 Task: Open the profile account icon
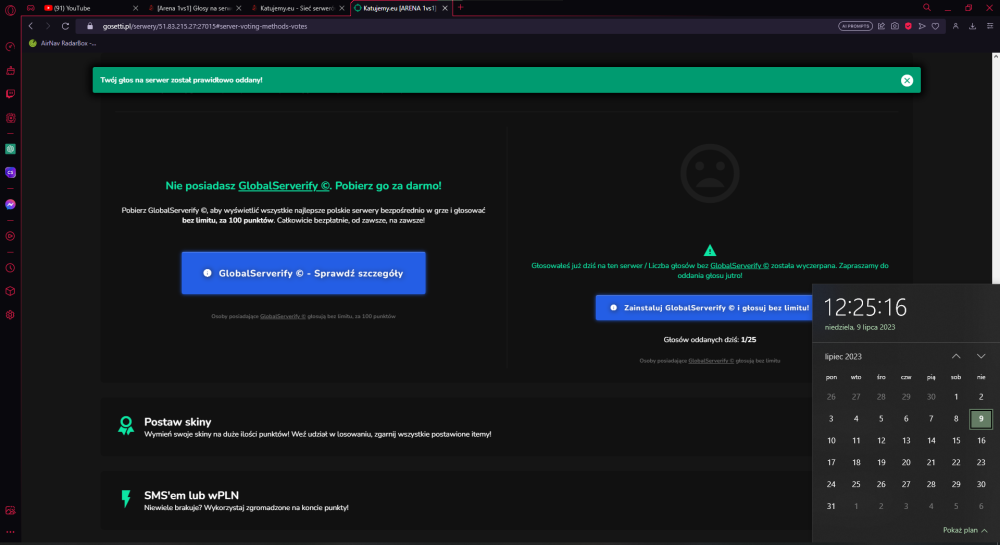[955, 26]
